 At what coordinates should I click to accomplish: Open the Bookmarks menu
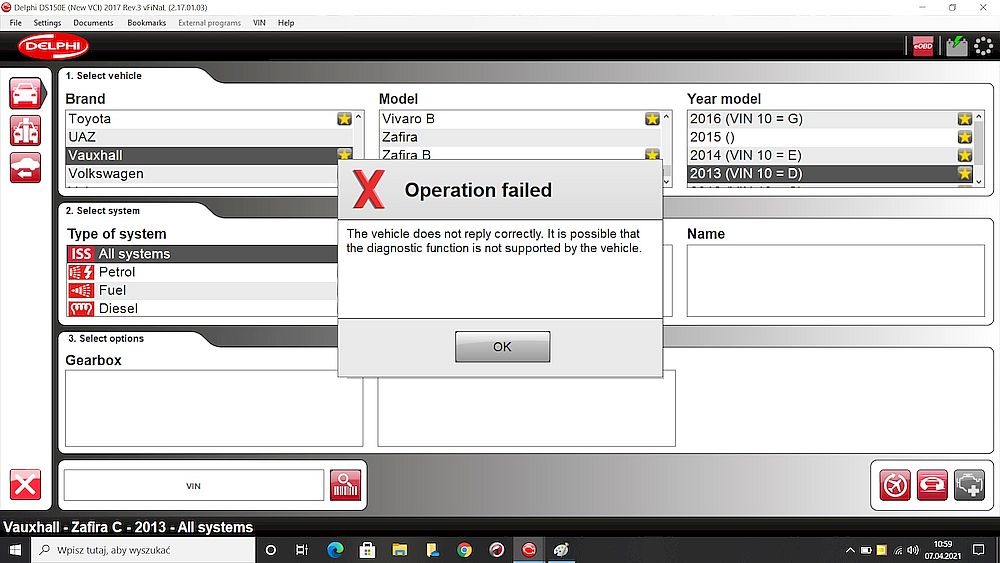tap(146, 22)
